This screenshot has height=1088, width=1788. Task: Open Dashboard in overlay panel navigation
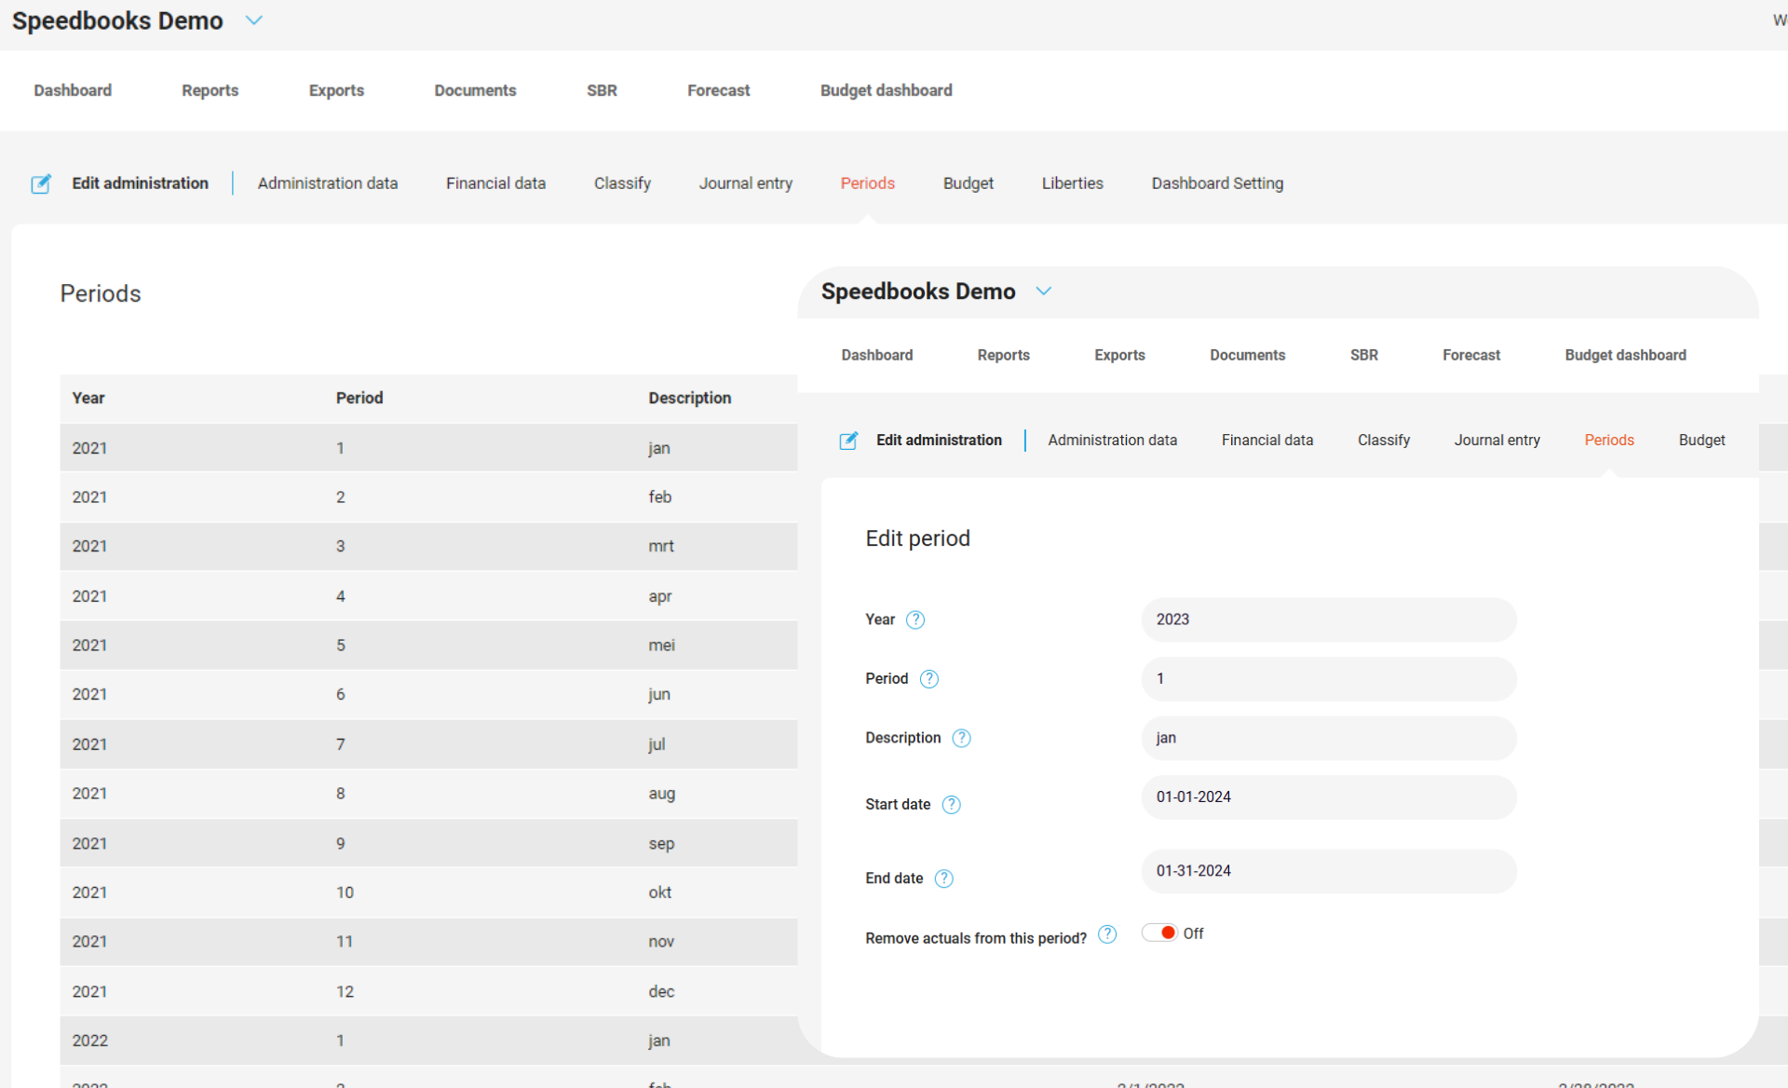click(877, 355)
